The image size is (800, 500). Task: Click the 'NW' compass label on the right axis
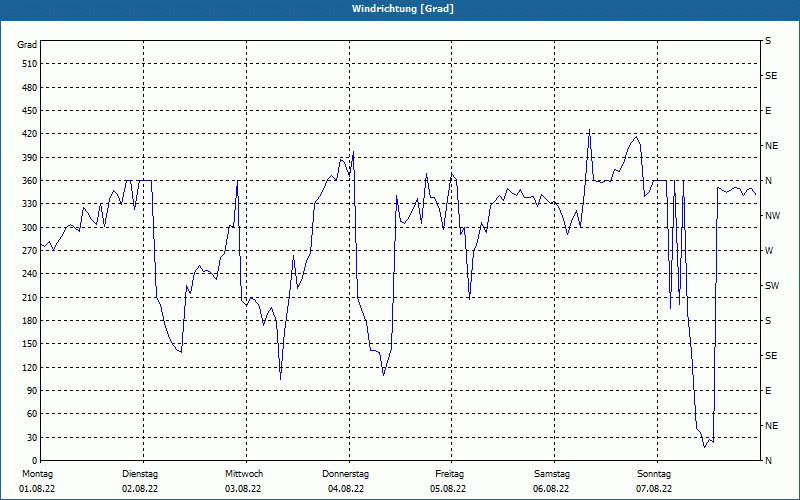(772, 216)
